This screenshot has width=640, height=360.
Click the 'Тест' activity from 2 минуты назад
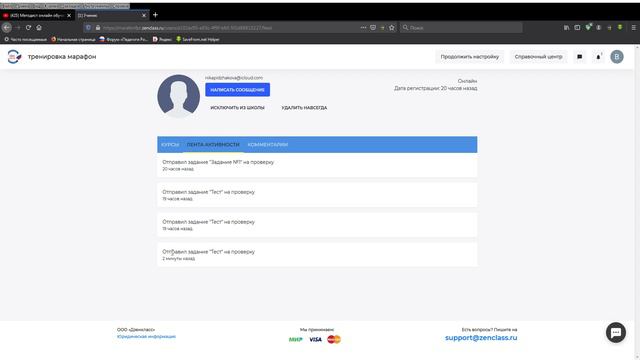(317, 255)
